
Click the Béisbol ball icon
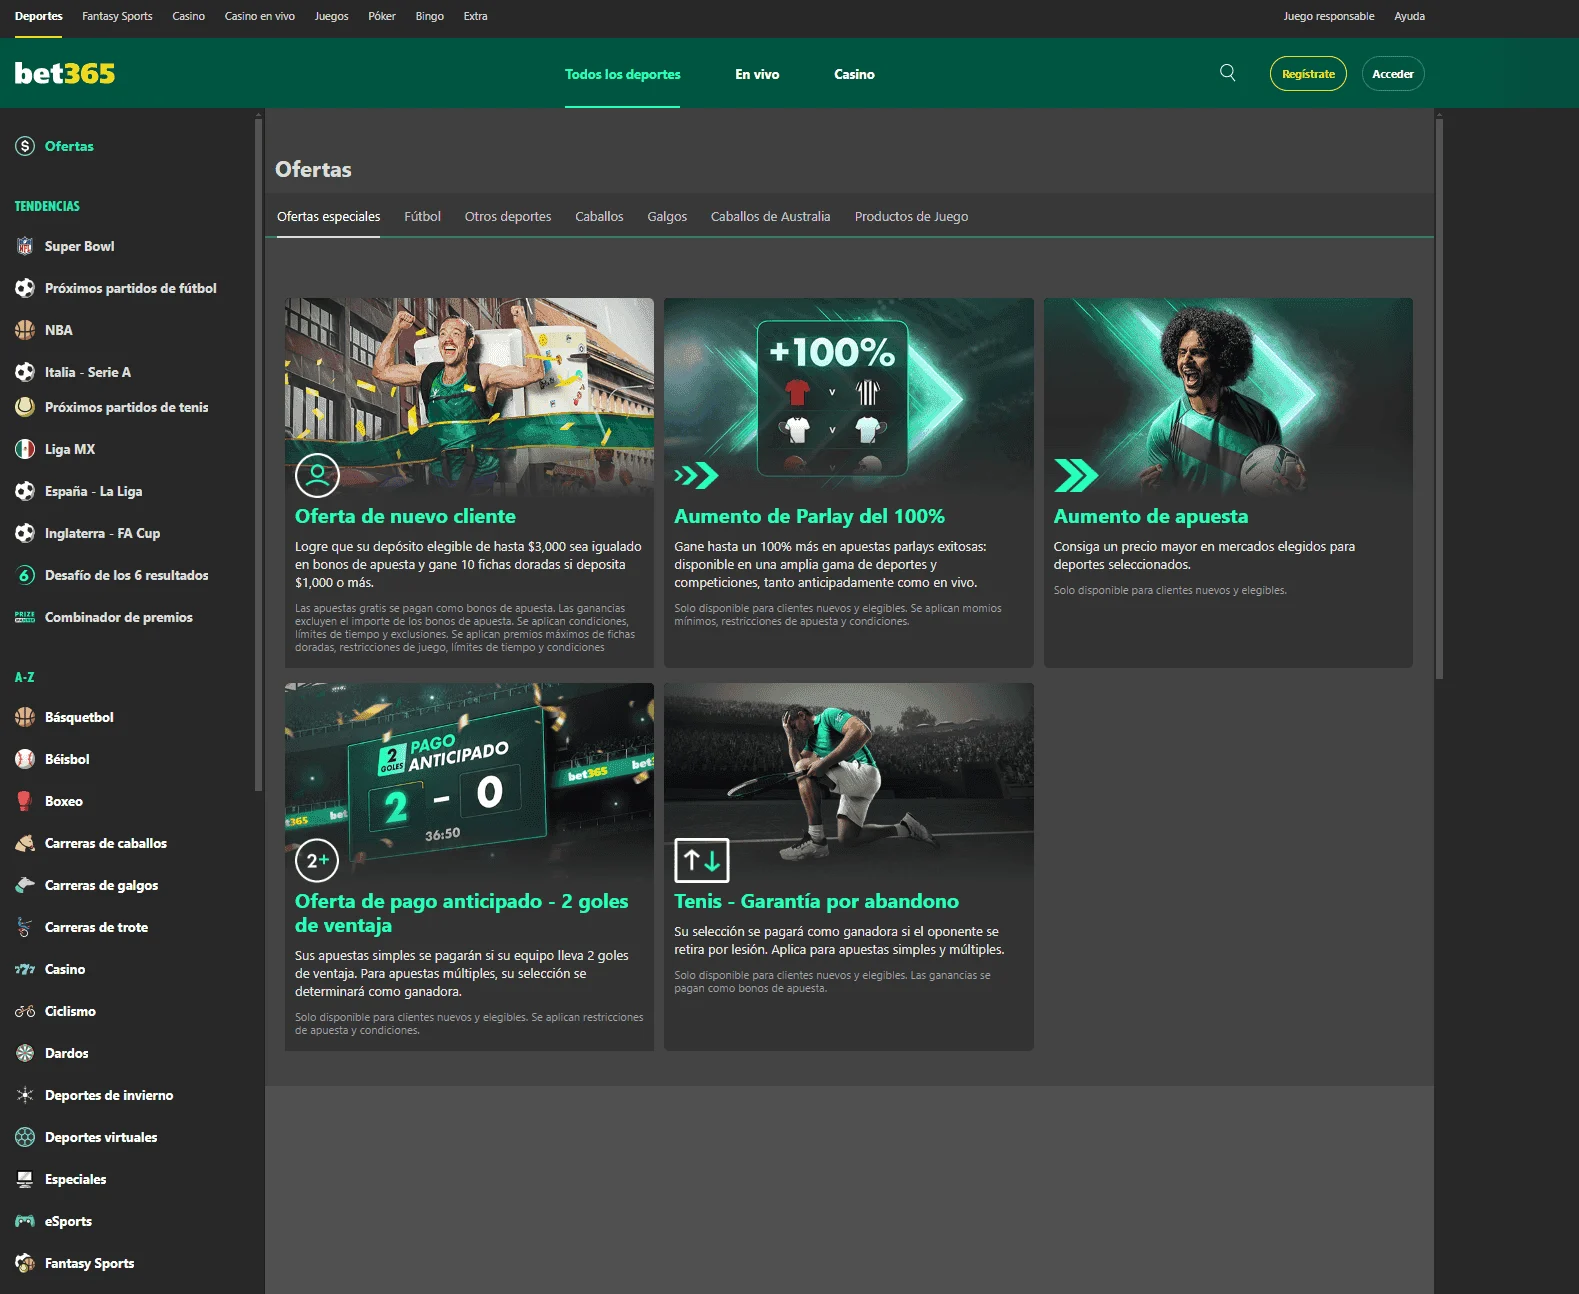[25, 759]
